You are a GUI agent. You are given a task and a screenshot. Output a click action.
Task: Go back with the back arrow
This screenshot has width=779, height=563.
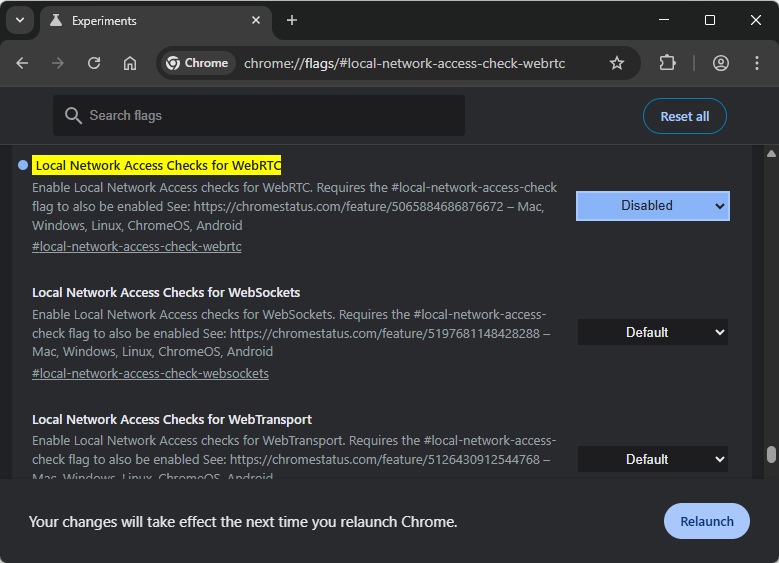[22, 63]
